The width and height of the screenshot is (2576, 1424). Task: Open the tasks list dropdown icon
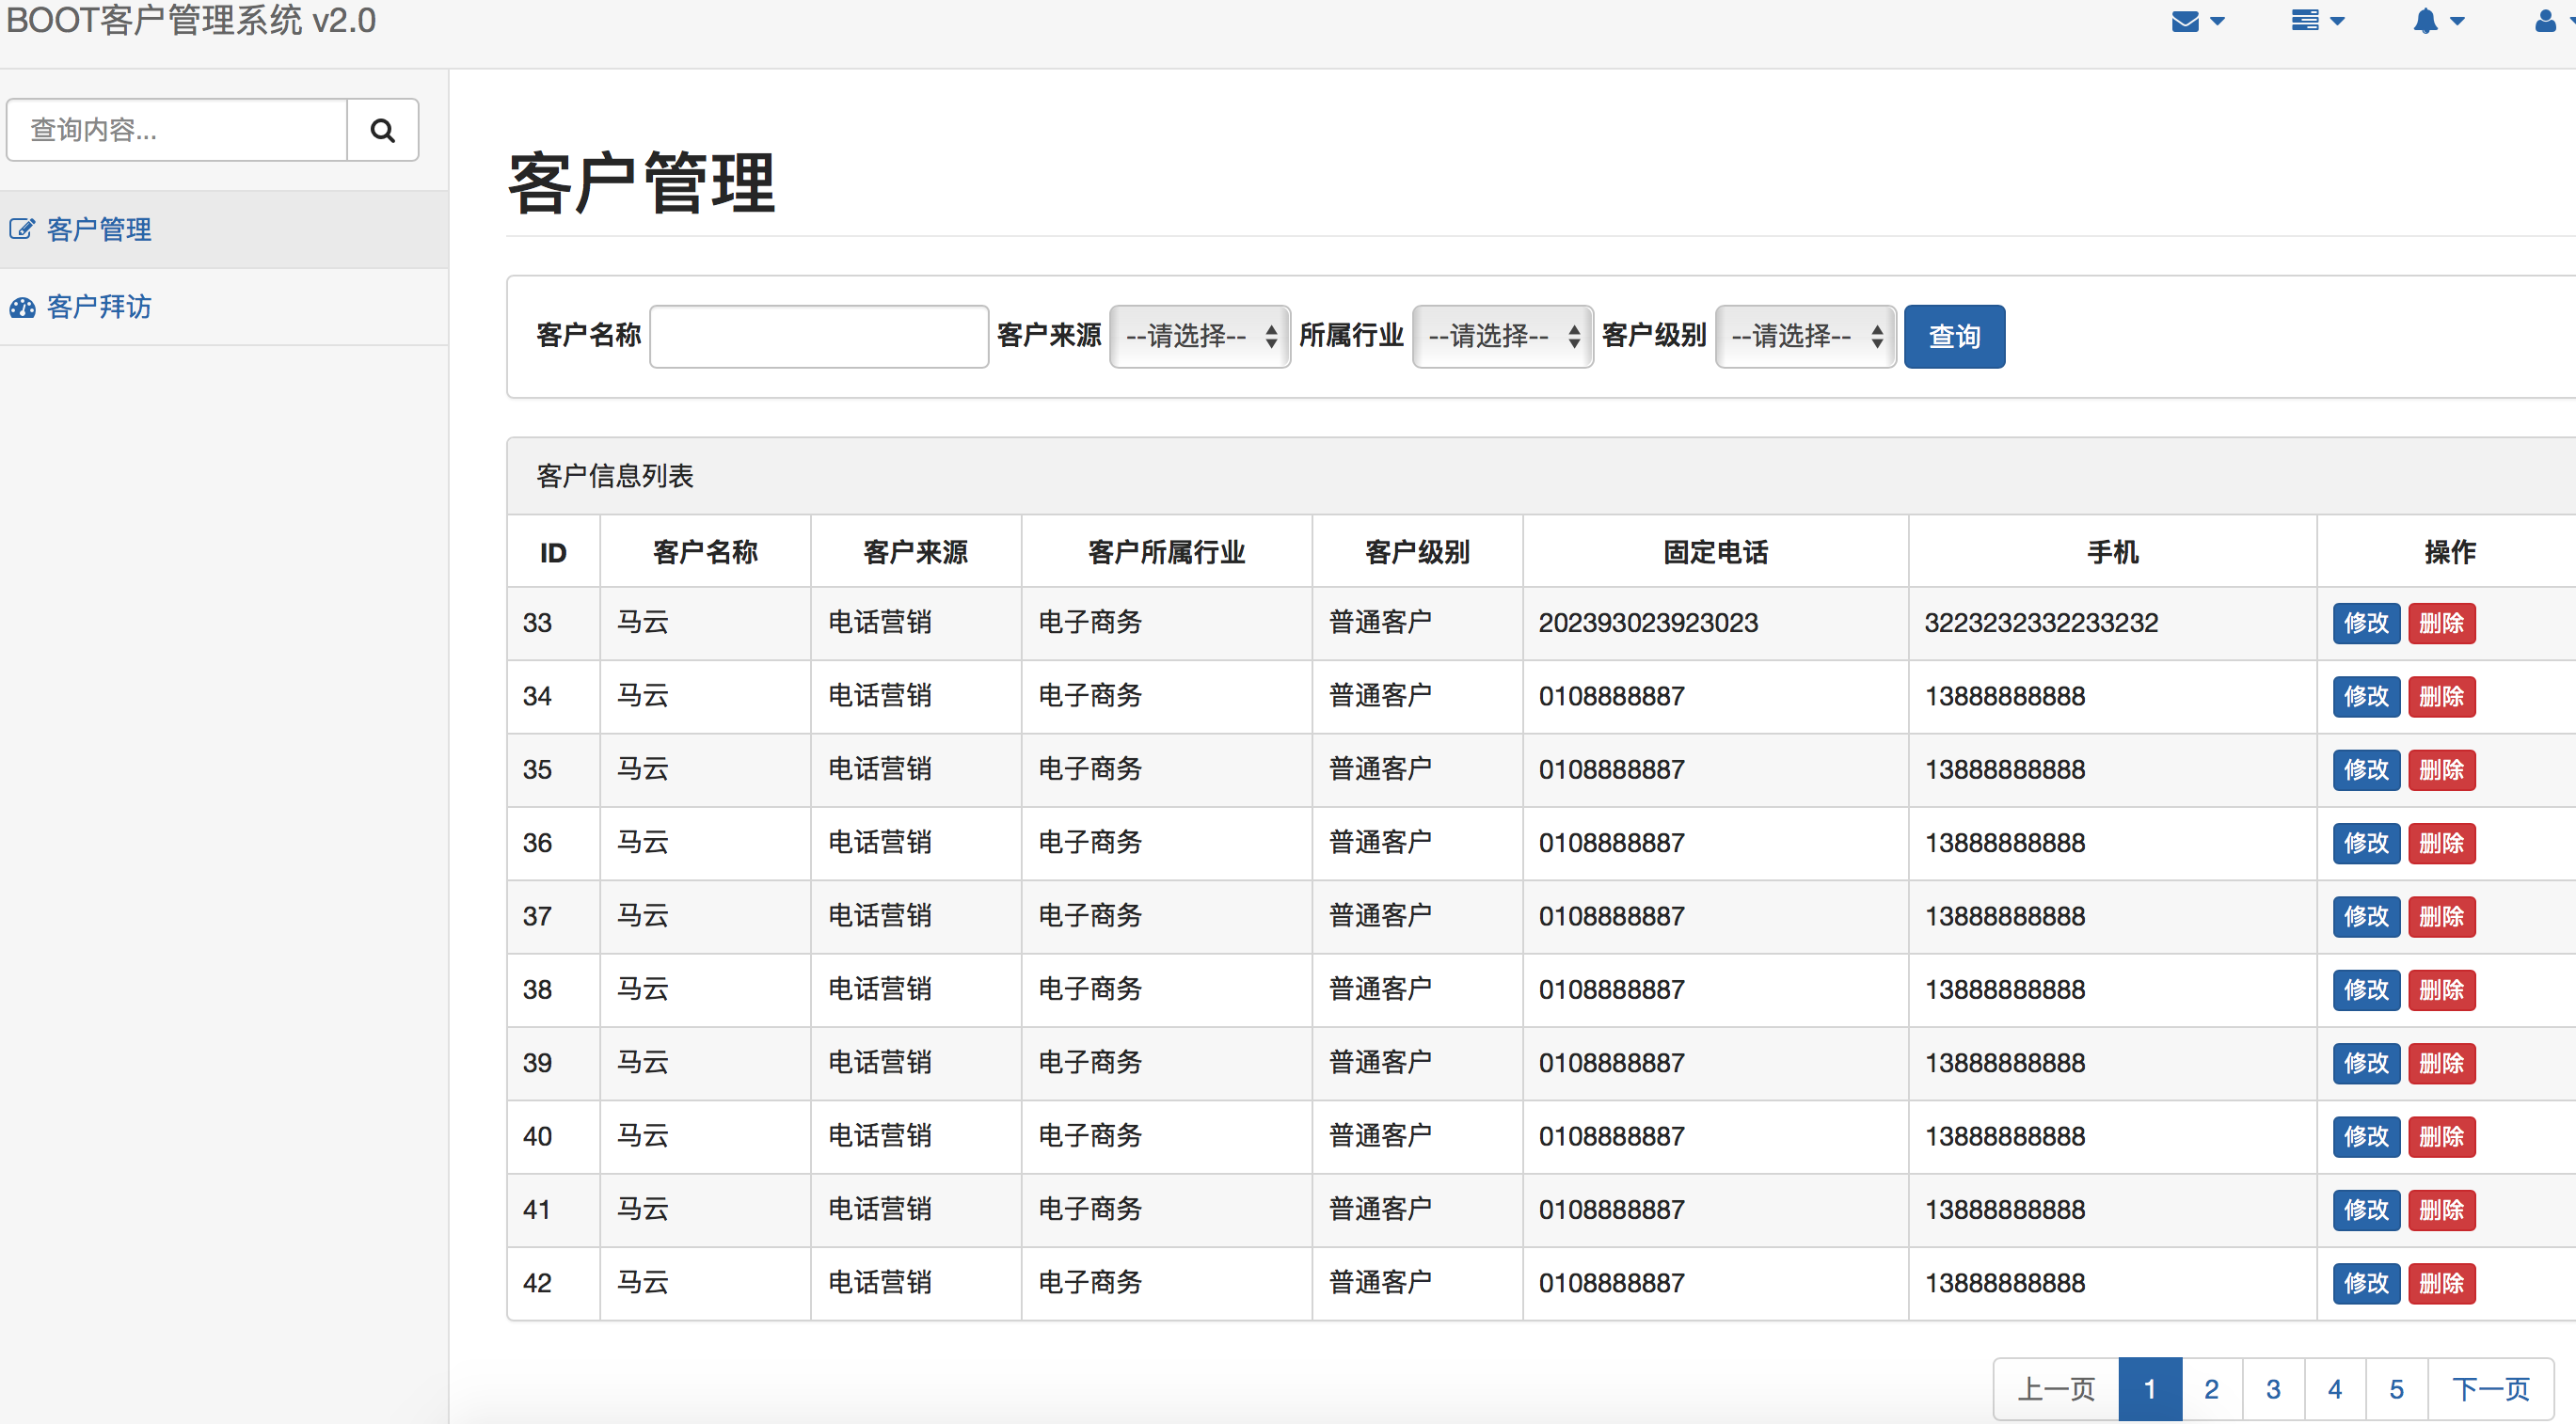[2317, 21]
